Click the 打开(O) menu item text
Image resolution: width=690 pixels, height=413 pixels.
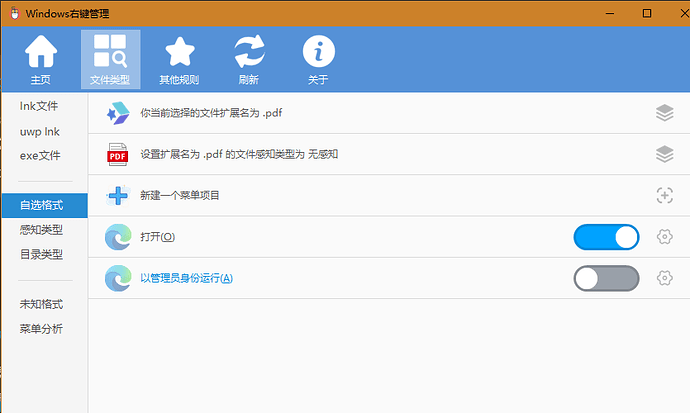click(x=158, y=237)
